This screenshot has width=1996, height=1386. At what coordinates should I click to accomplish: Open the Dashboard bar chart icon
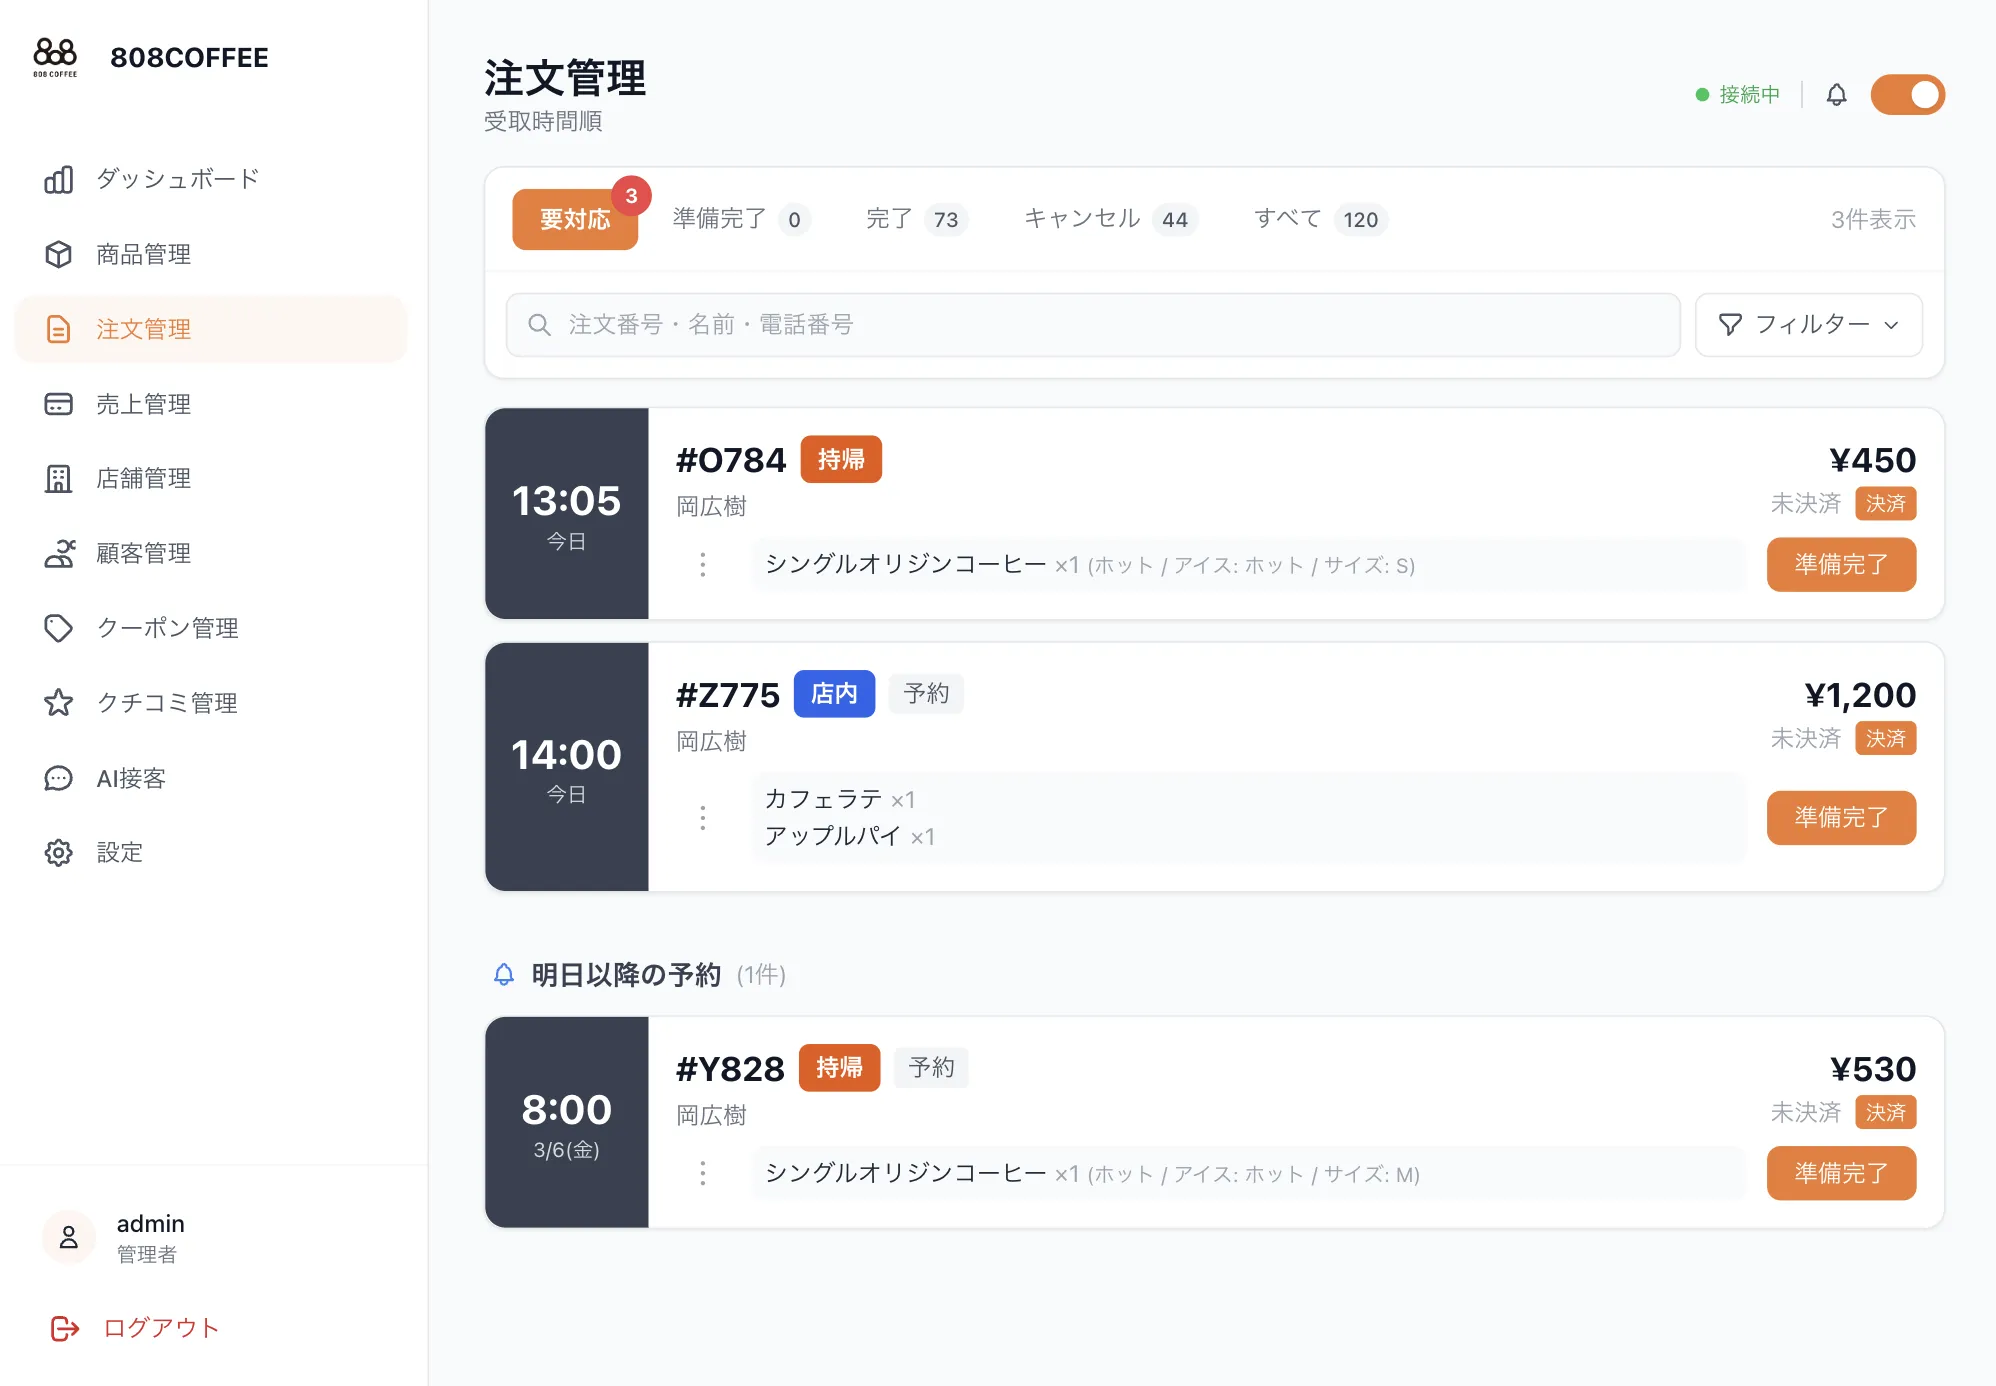[59, 179]
